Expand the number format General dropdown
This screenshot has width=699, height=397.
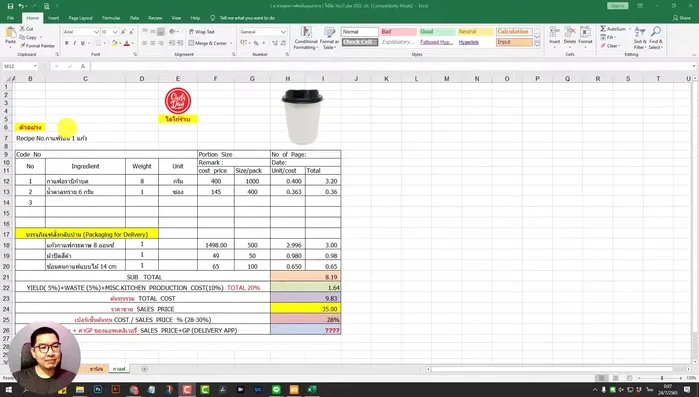pos(283,32)
